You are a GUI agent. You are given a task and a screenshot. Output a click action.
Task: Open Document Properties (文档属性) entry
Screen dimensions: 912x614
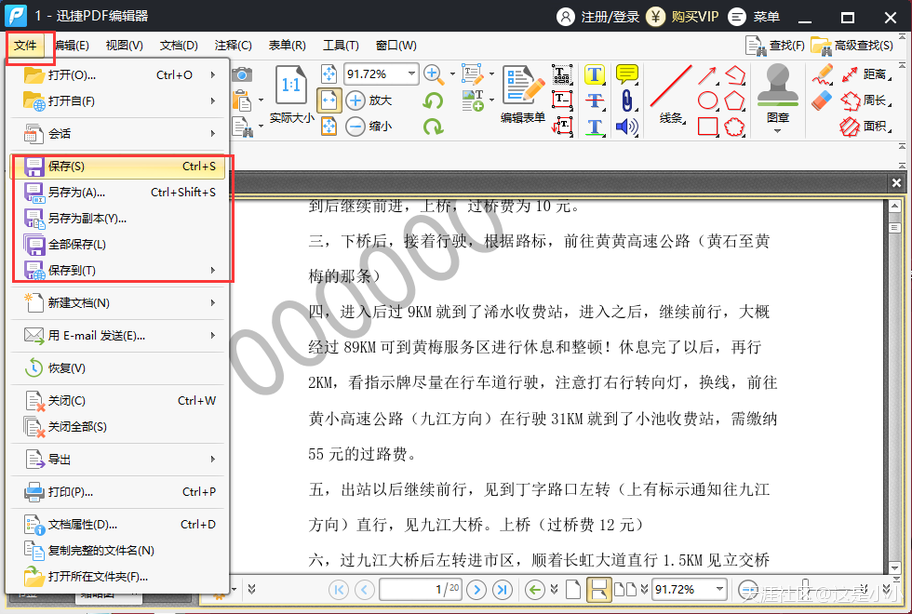(x=119, y=524)
